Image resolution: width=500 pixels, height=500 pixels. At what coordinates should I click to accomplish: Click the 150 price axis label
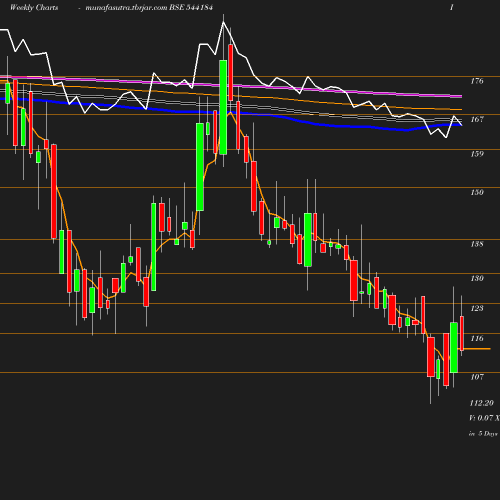[477, 192]
